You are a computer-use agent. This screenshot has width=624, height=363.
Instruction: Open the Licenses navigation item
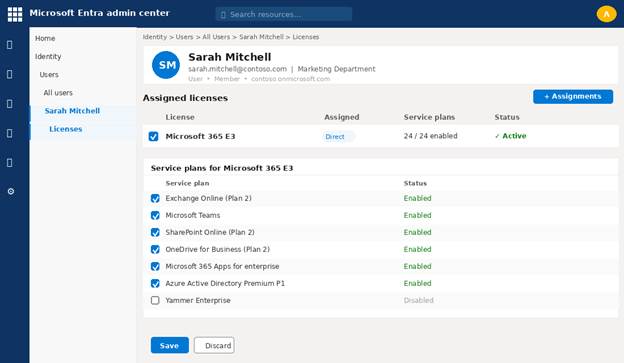(66, 129)
